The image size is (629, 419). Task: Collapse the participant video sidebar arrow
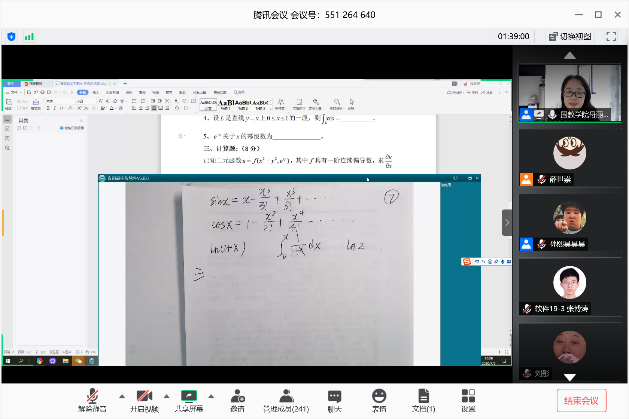point(506,220)
